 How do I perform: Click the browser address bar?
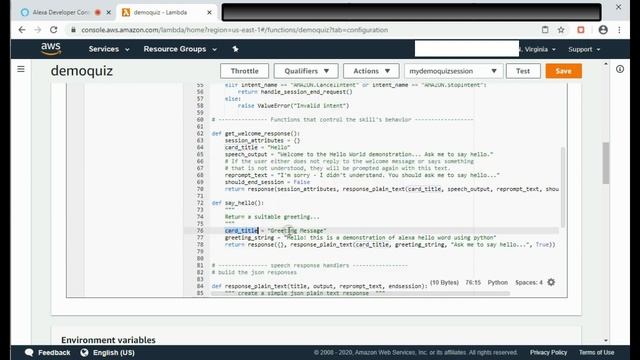pyautogui.click(x=302, y=30)
